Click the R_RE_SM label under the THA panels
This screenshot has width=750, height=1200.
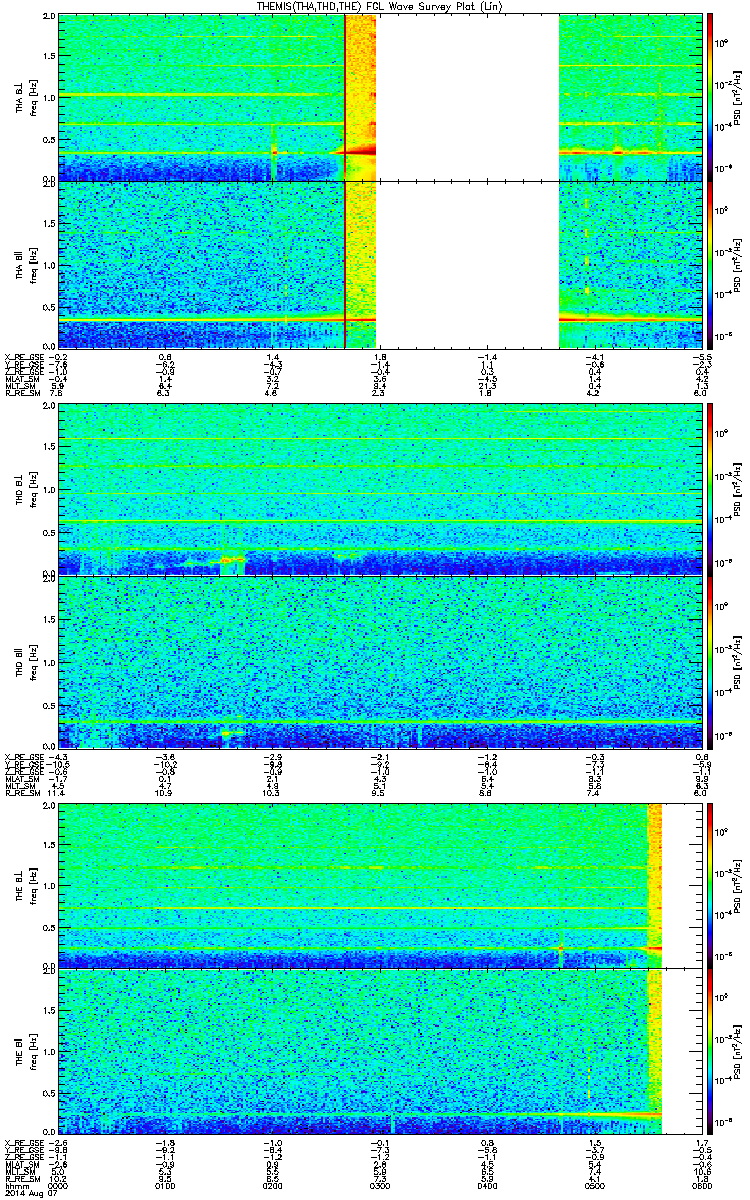[x=25, y=395]
